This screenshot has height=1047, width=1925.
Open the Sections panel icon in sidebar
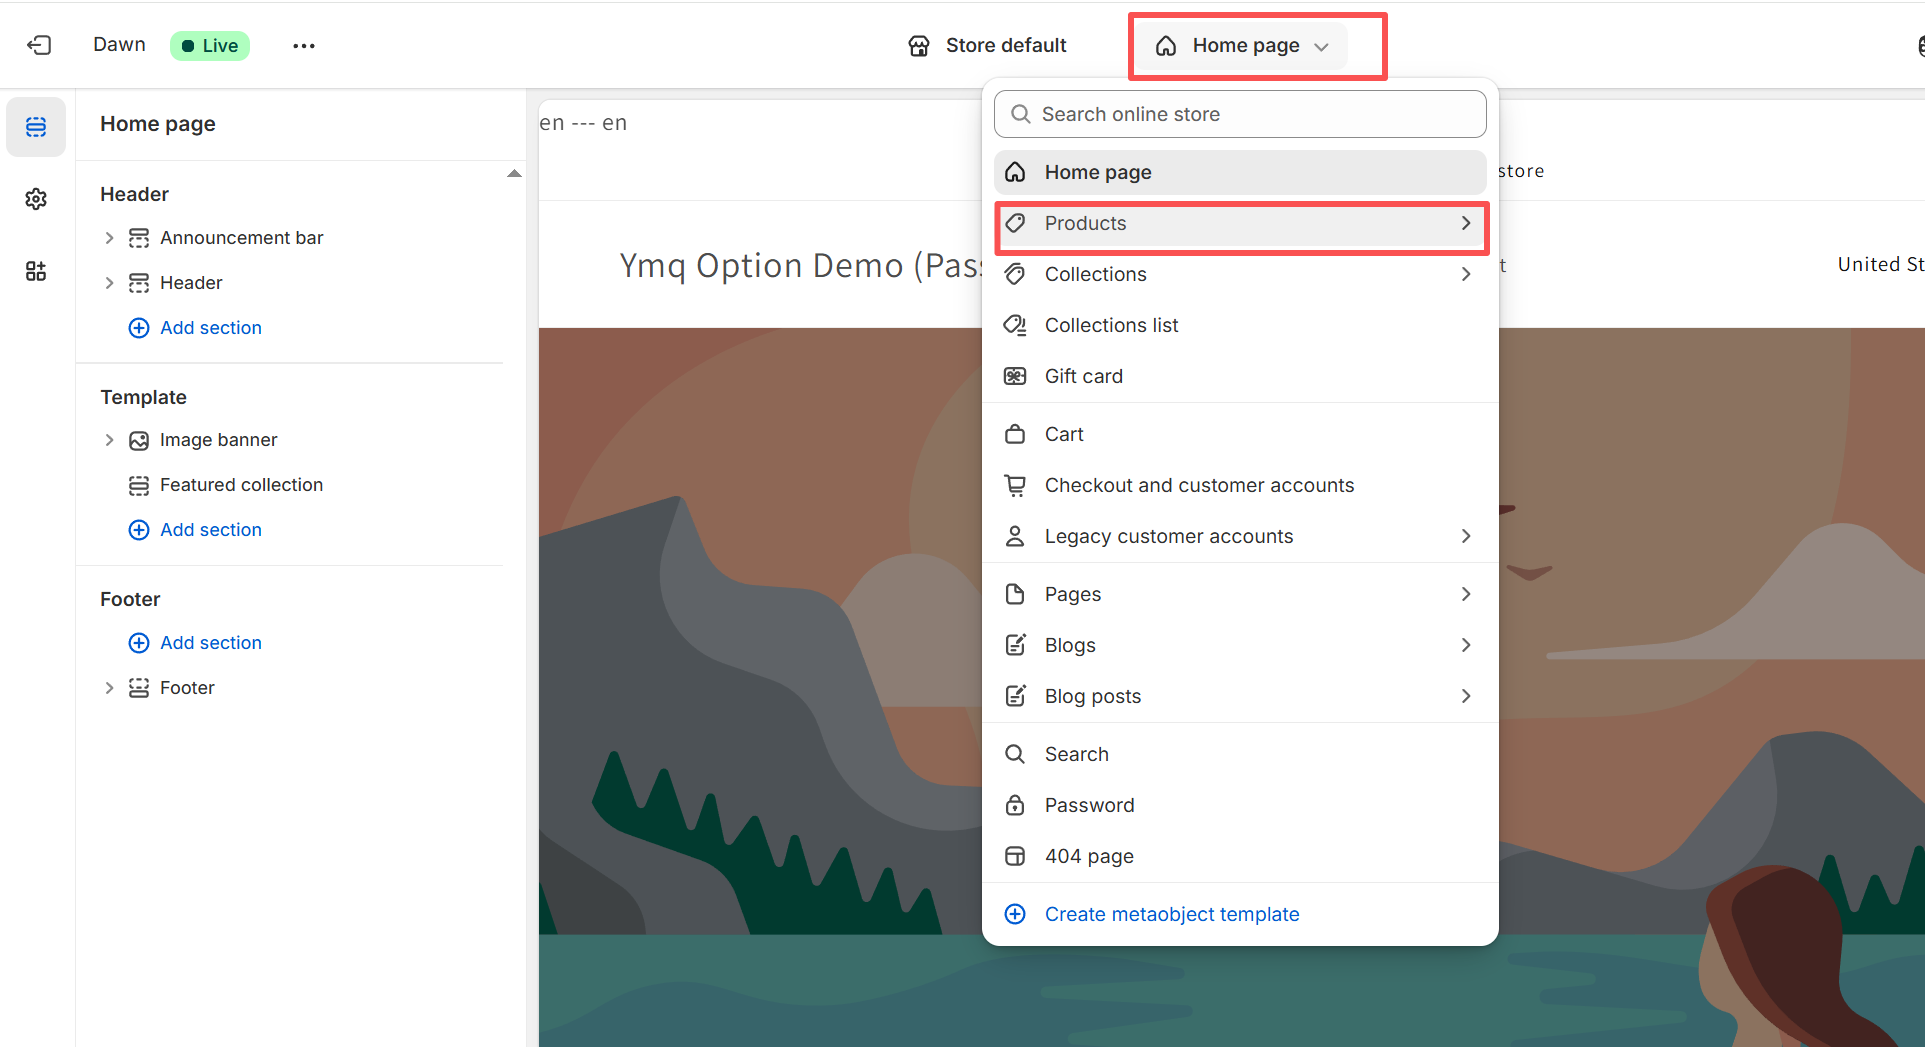(36, 127)
